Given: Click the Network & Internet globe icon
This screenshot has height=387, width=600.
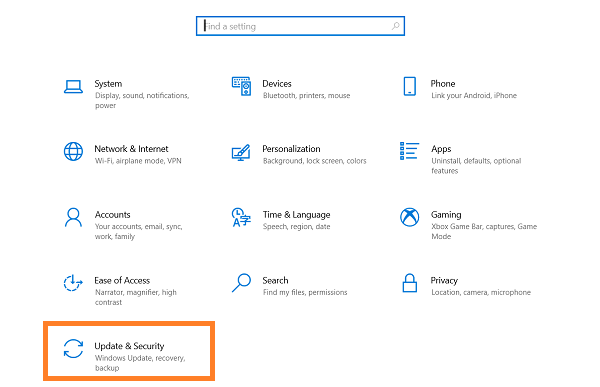Looking at the screenshot, I should tap(73, 152).
